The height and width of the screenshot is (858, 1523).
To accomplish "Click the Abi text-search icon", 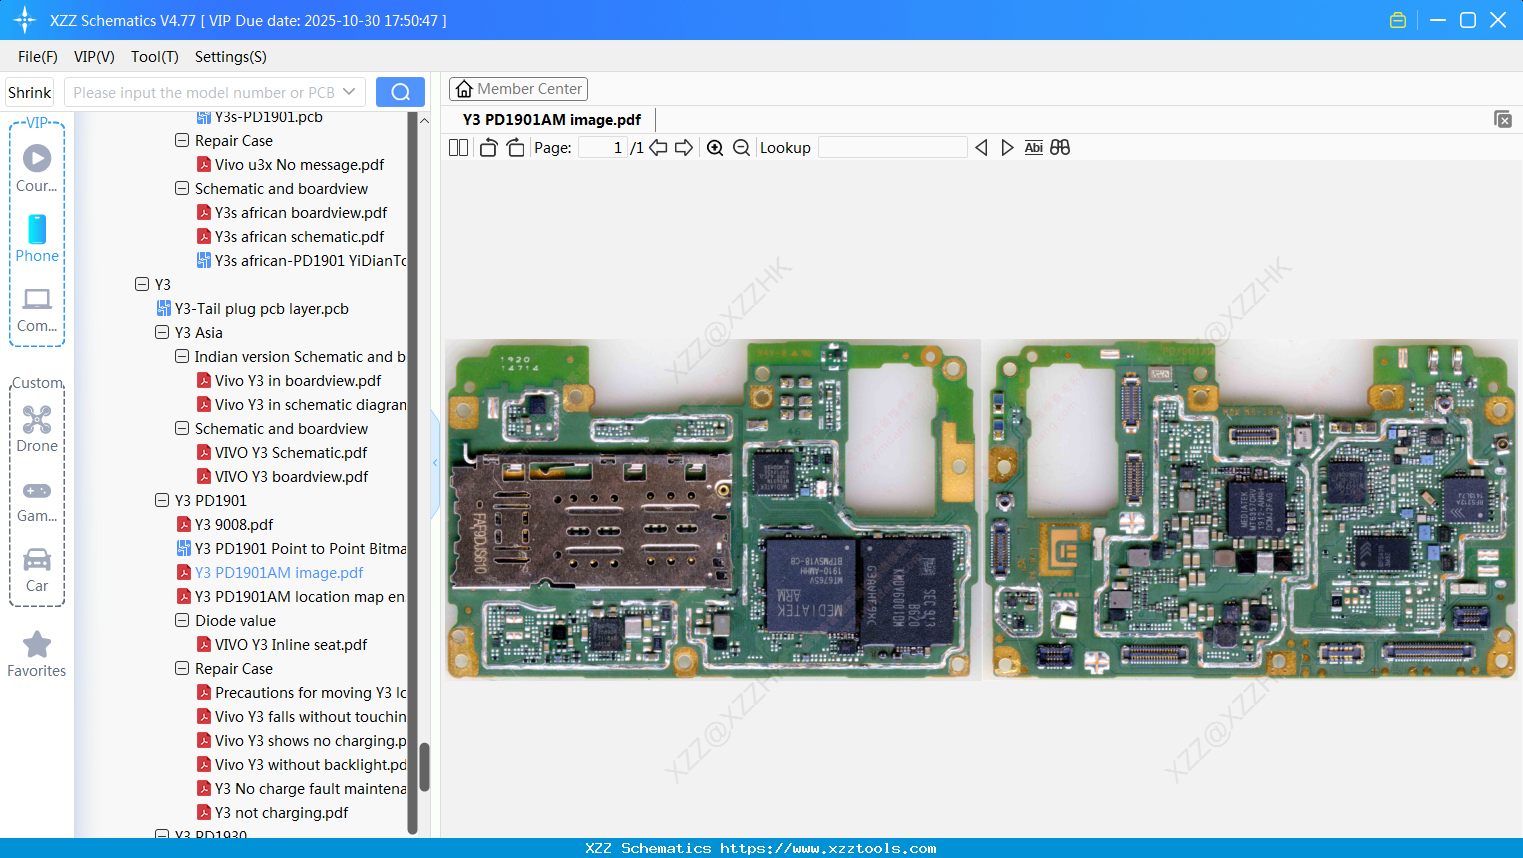I will click(x=1033, y=147).
